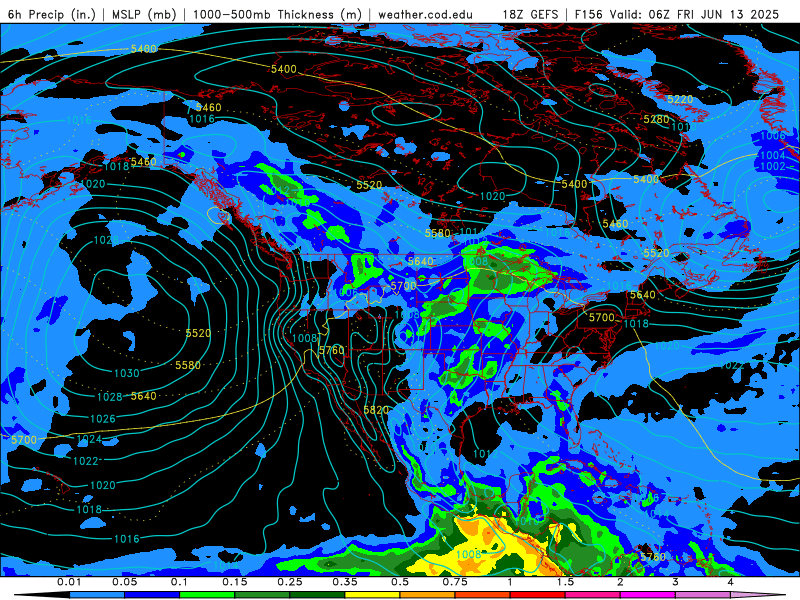800x600 pixels.
Task: Click the bright green 0.1–0.15 legend swatch
Action: pos(207,595)
